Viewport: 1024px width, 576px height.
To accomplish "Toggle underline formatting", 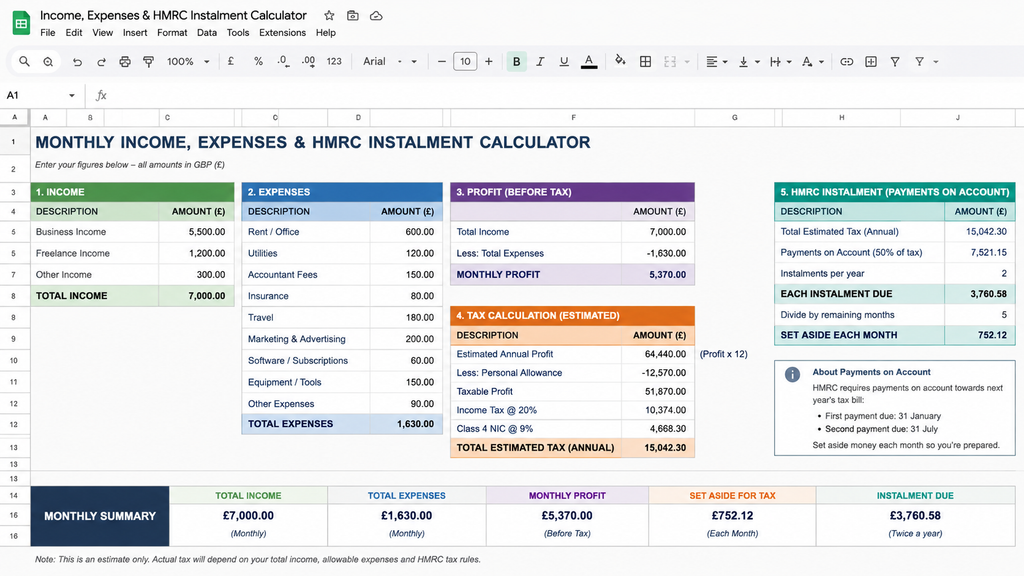I will (x=564, y=61).
